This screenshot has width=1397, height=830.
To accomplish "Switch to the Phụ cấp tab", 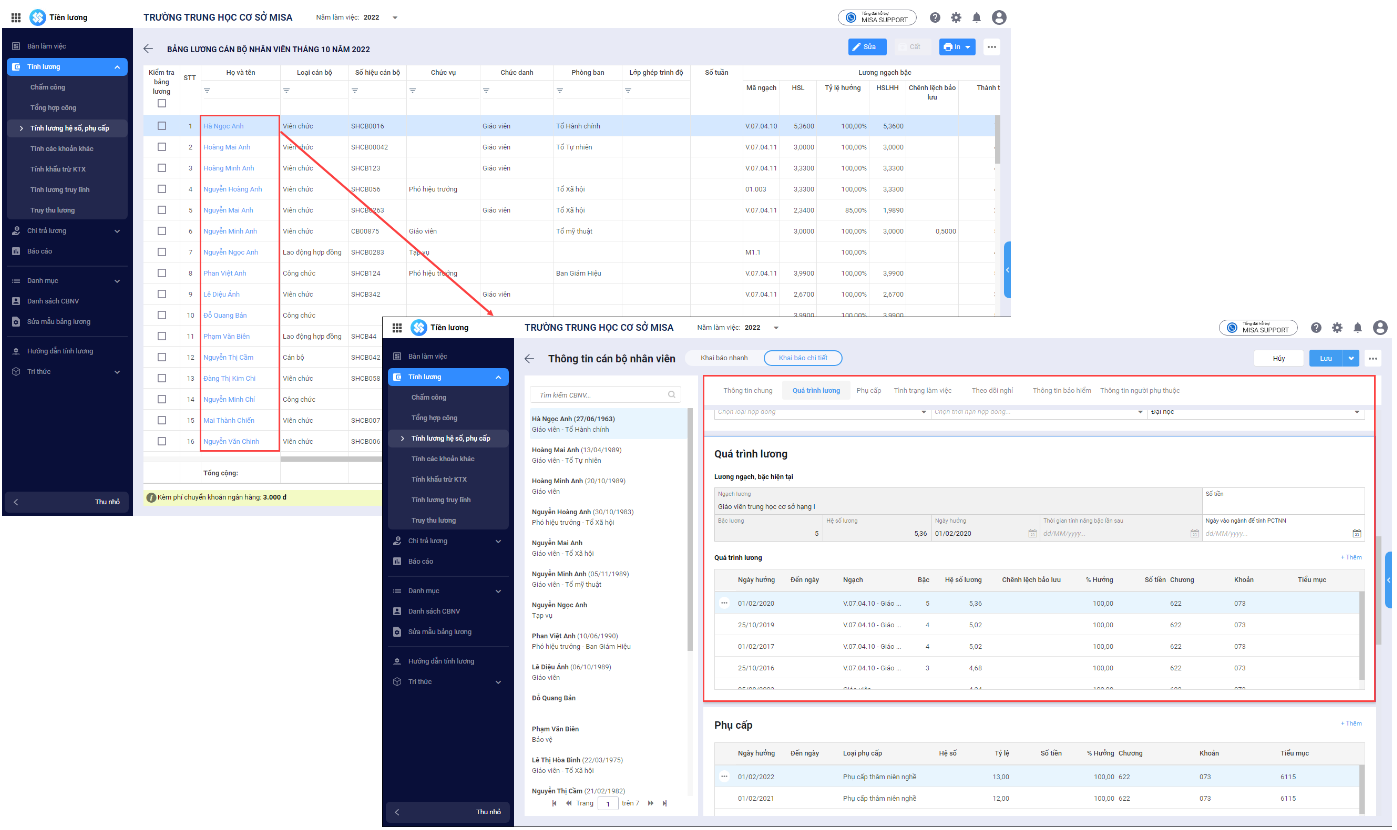I will pos(868,390).
